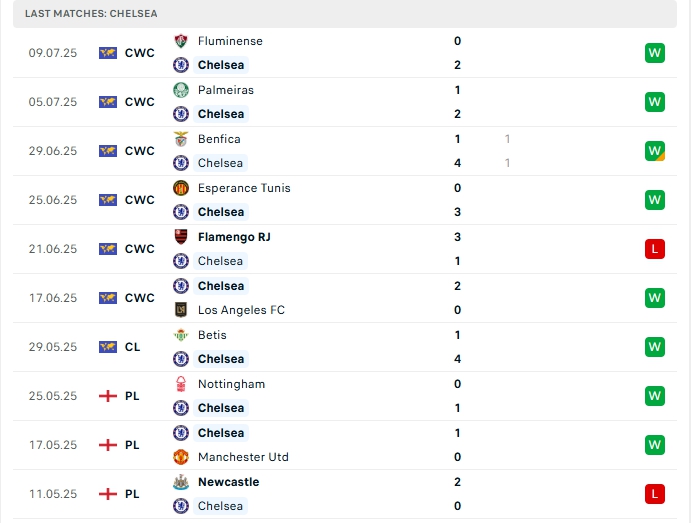
Task: Click the Benfica club crest icon
Action: point(181,139)
